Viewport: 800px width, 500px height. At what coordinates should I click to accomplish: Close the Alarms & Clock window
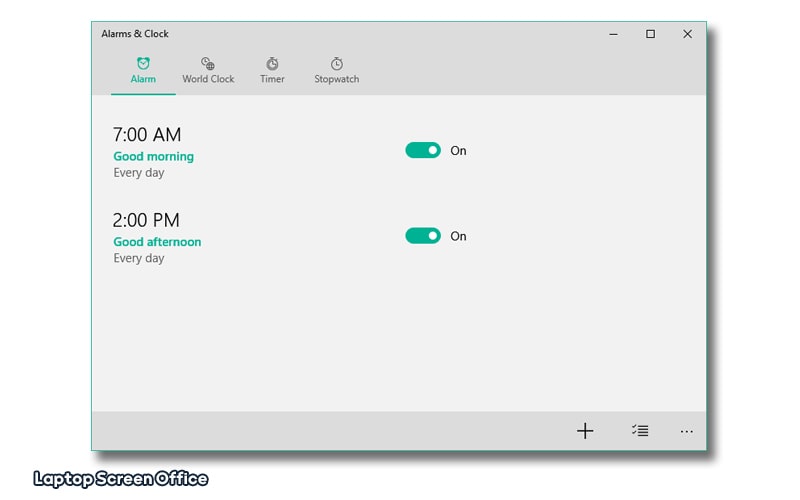point(687,34)
